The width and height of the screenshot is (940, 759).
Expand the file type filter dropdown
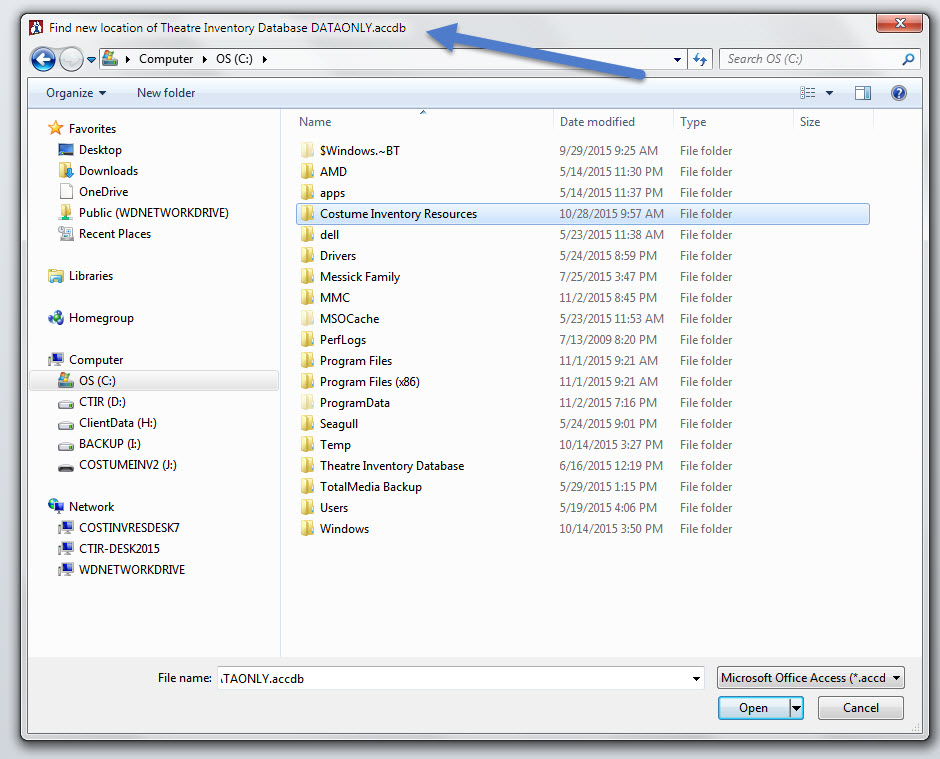pyautogui.click(x=811, y=678)
